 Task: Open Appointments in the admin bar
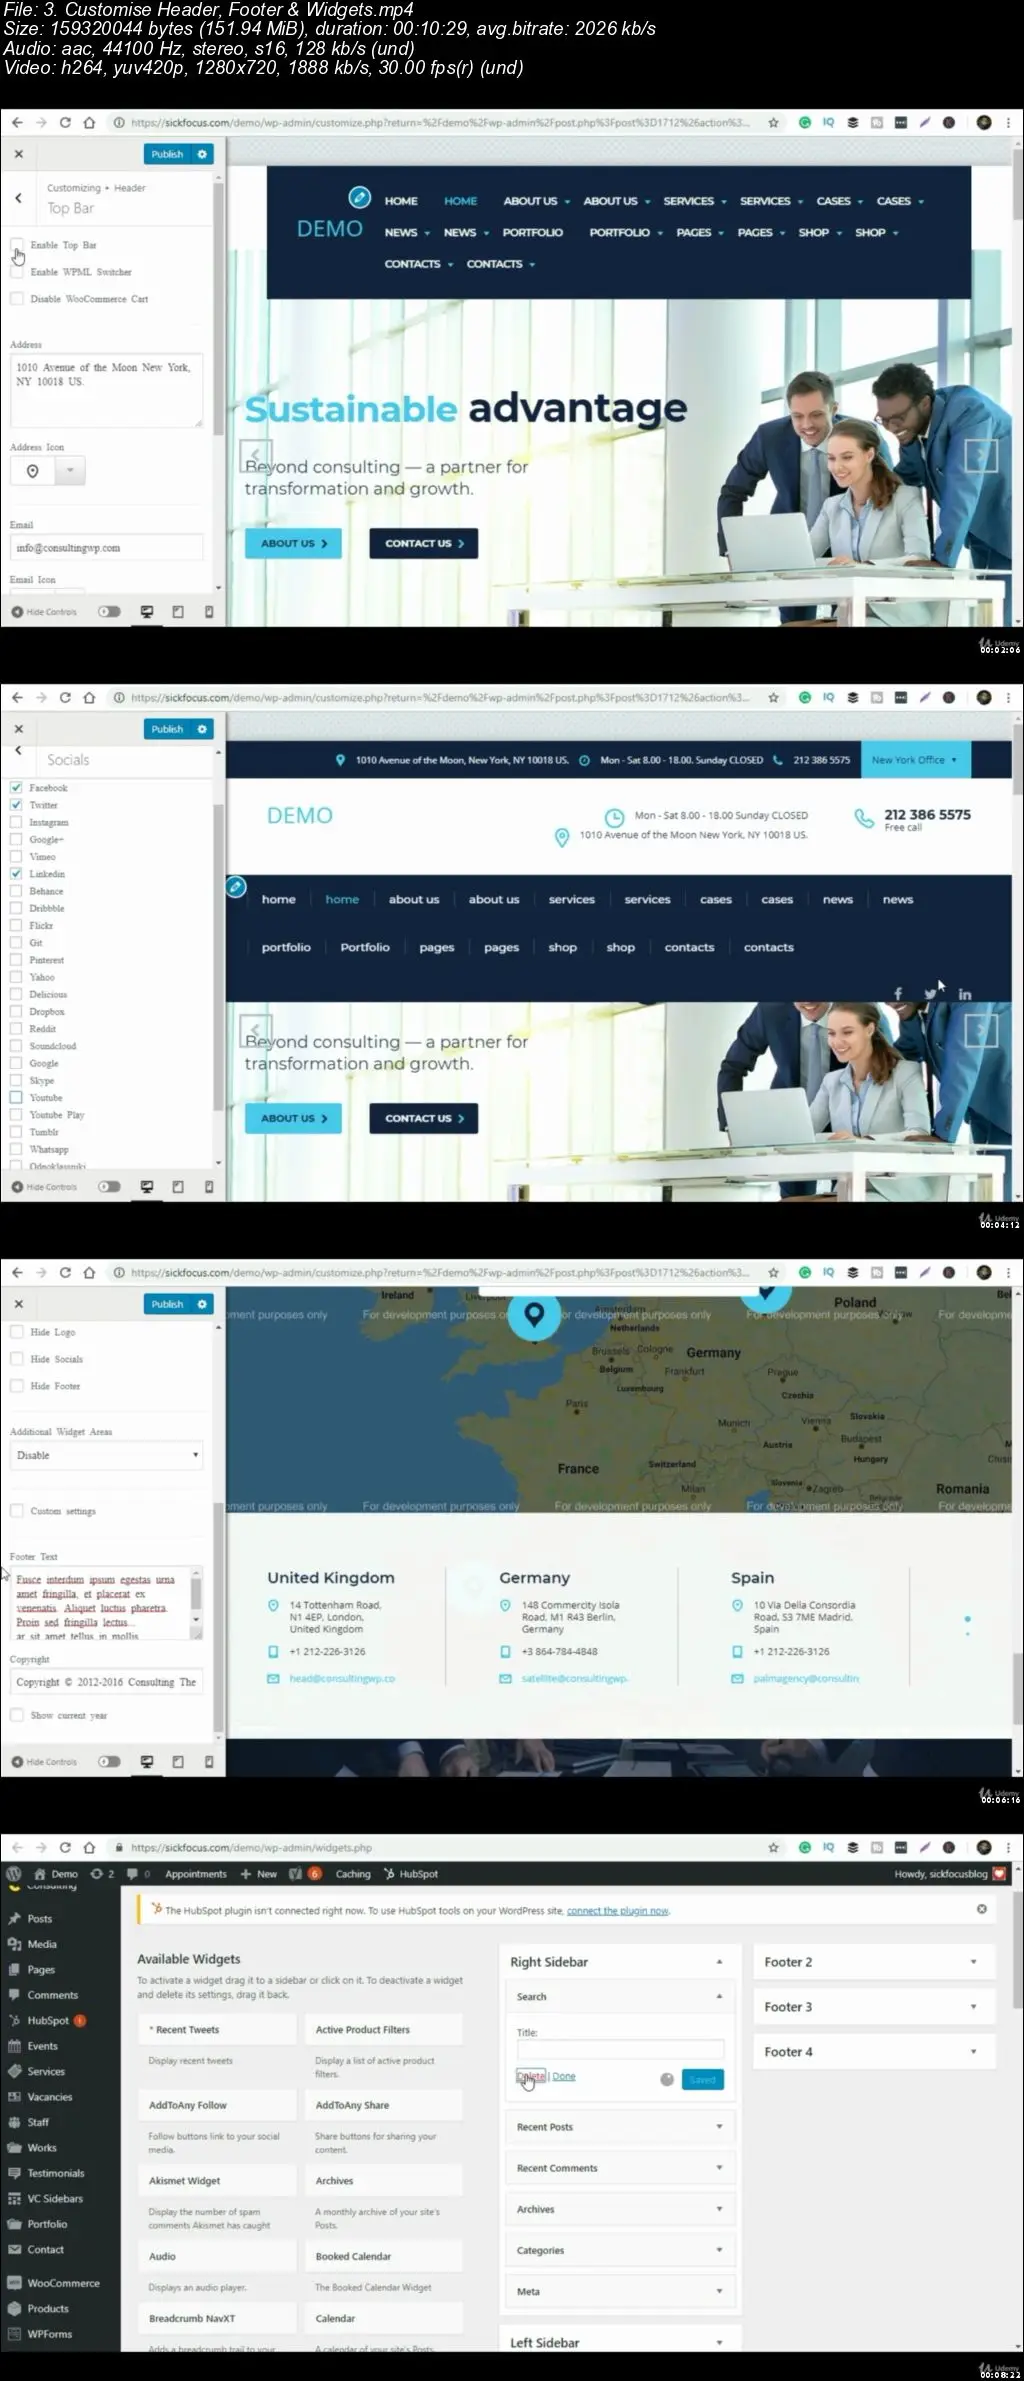tap(196, 1874)
